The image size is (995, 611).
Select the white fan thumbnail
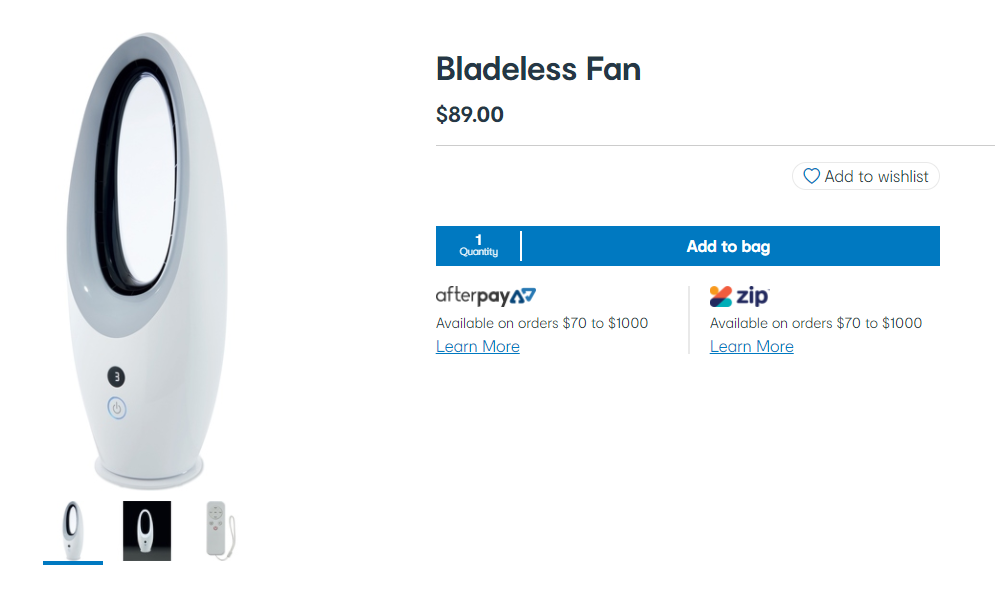pos(73,529)
